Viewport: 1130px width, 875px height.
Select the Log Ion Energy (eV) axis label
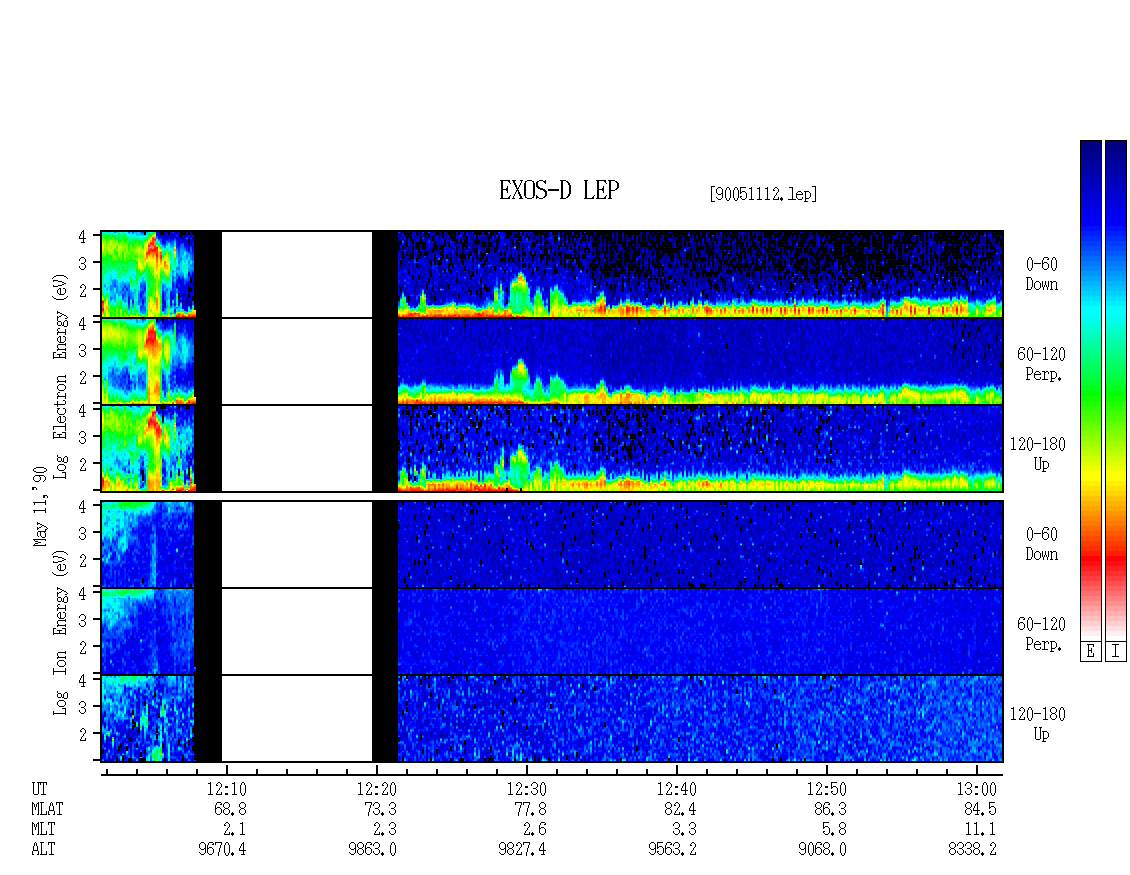pyautogui.click(x=60, y=633)
